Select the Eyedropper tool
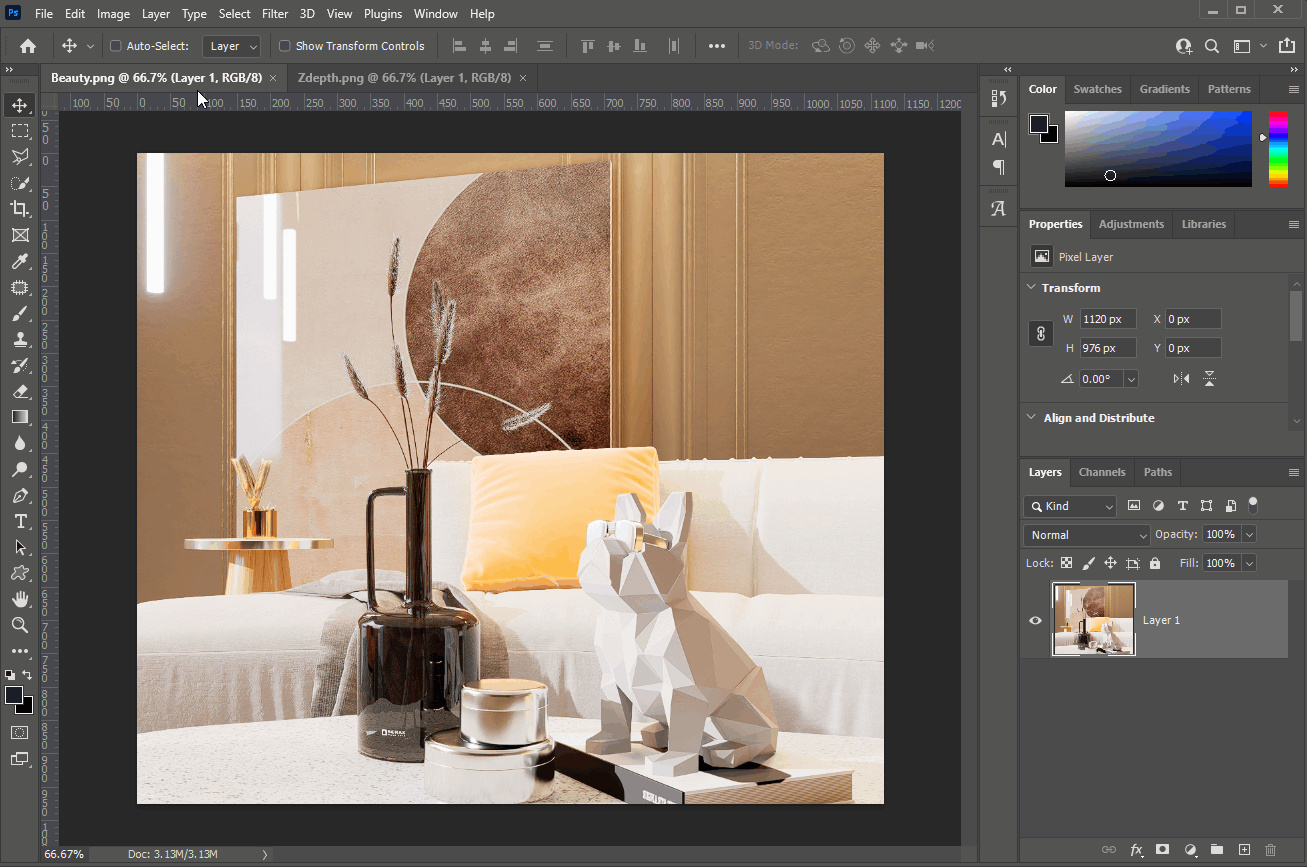Screen dimensions: 1307x867 [x=20, y=262]
